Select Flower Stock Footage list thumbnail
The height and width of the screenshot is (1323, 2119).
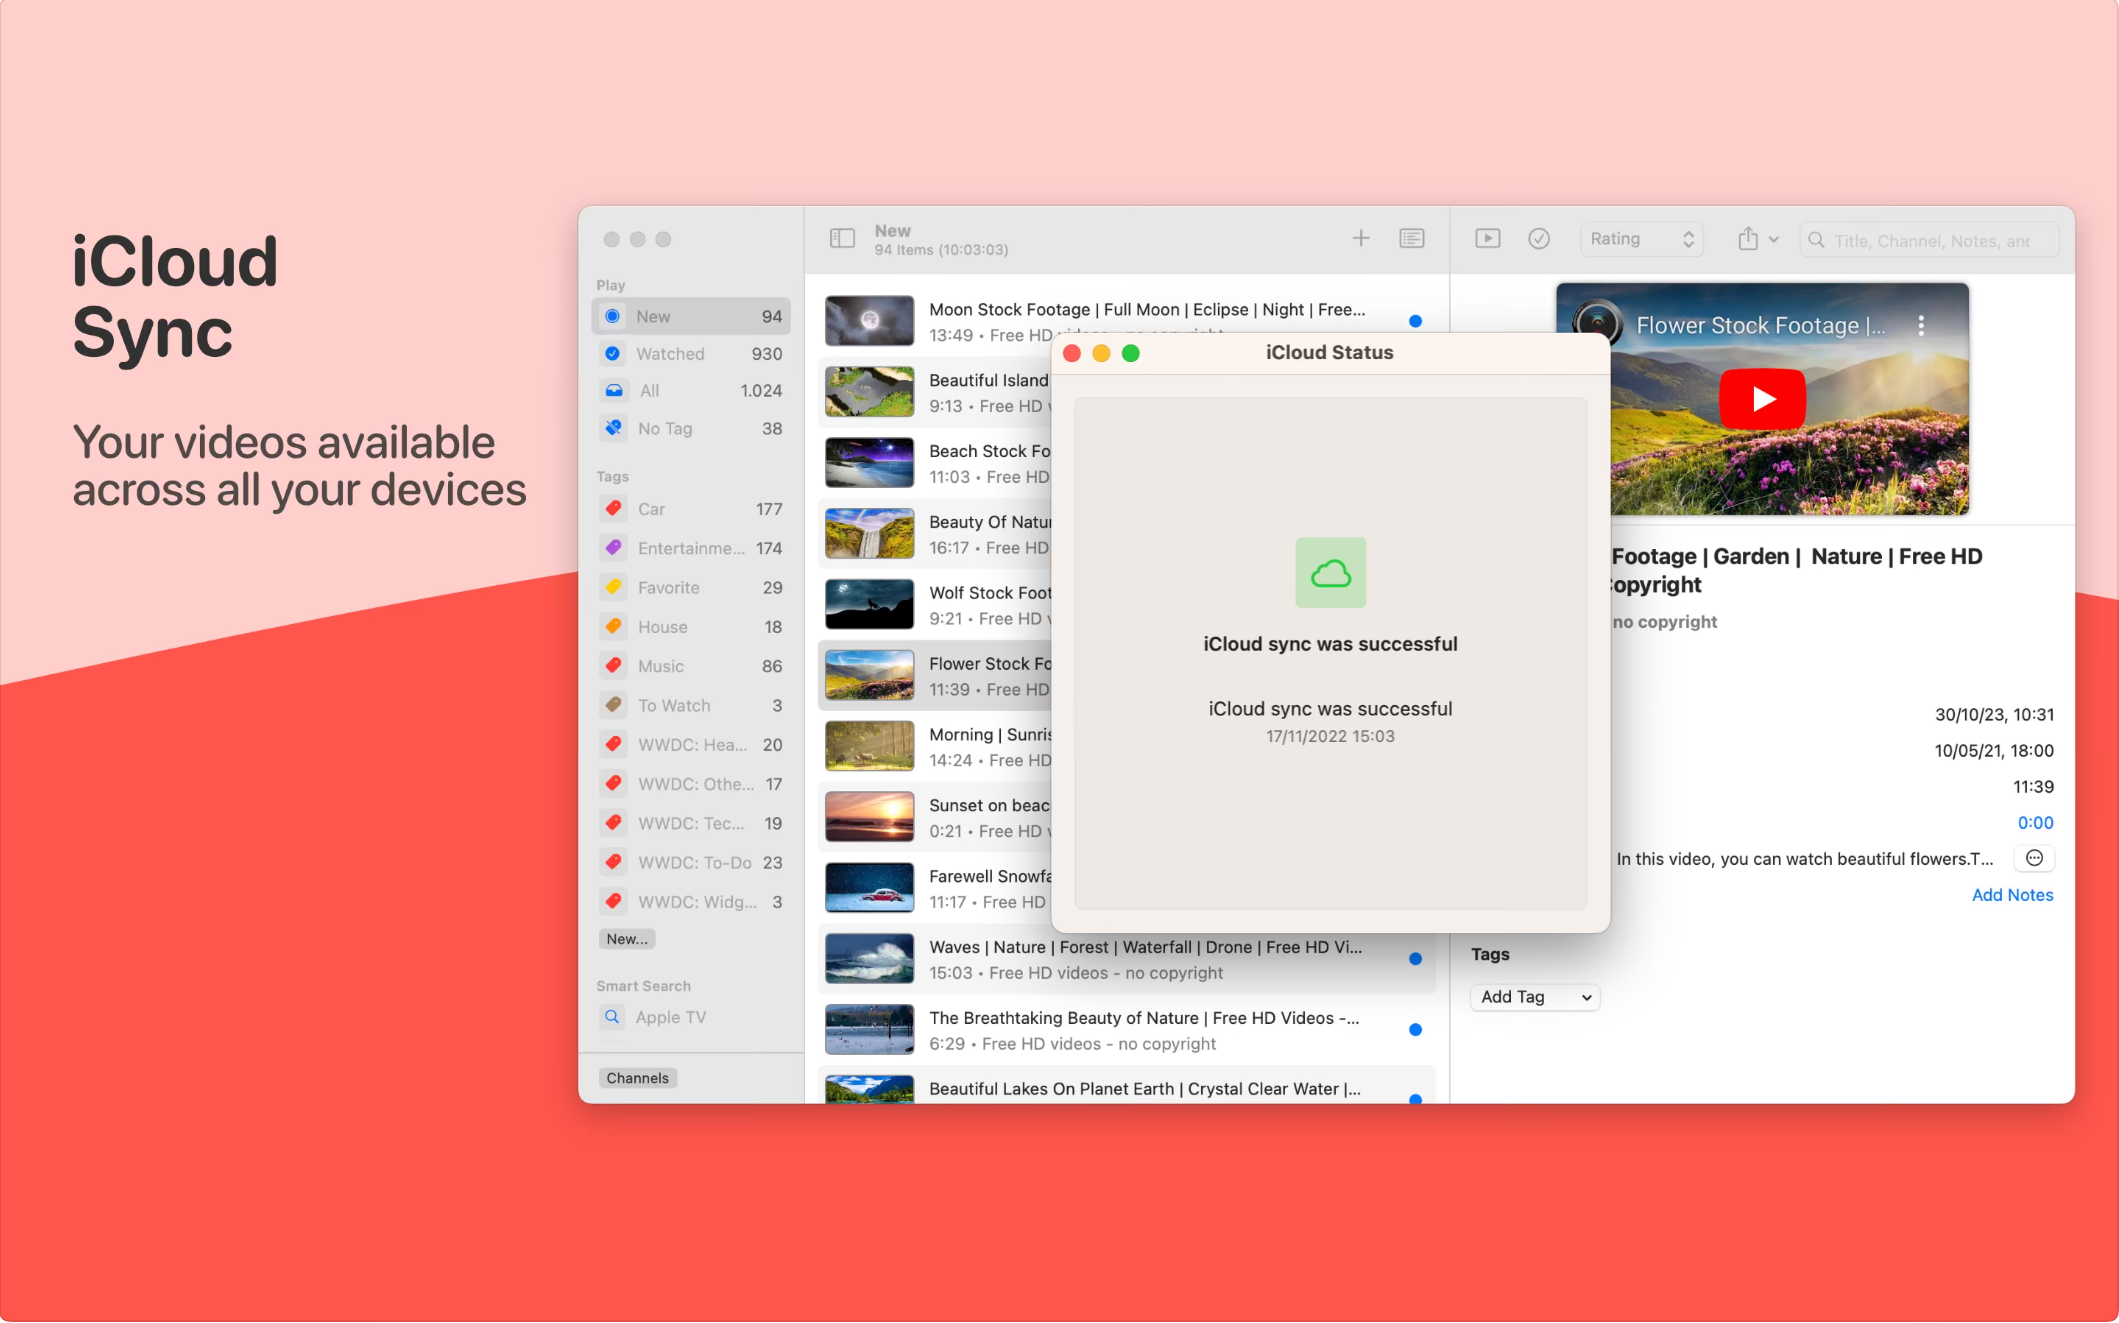coord(870,675)
